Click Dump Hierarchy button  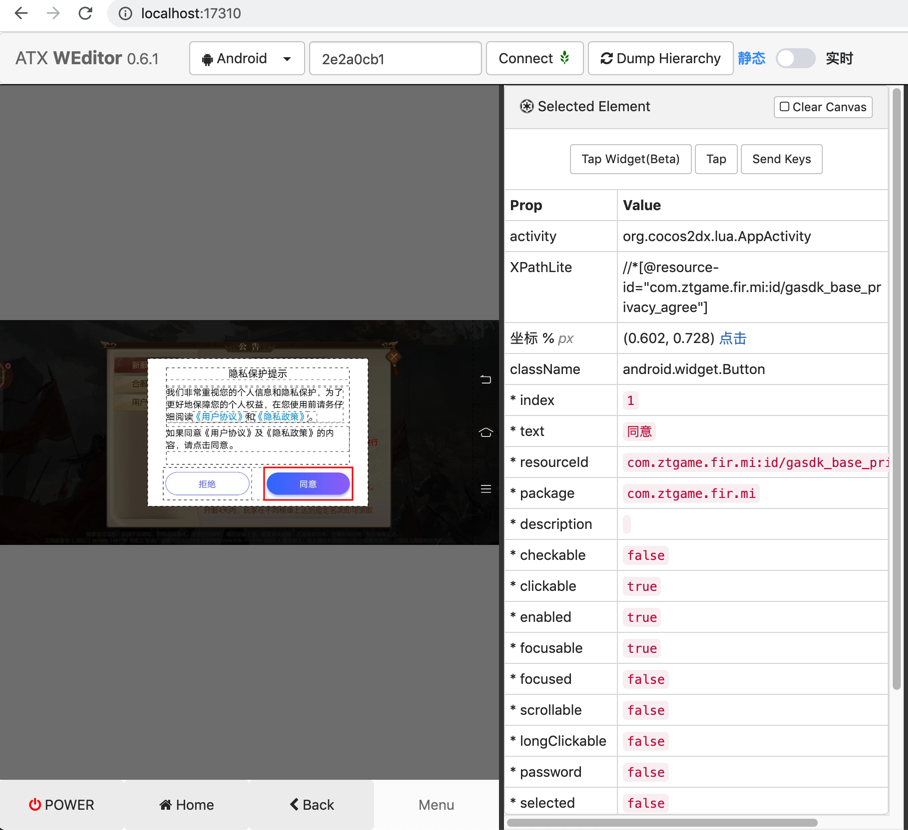tap(661, 58)
